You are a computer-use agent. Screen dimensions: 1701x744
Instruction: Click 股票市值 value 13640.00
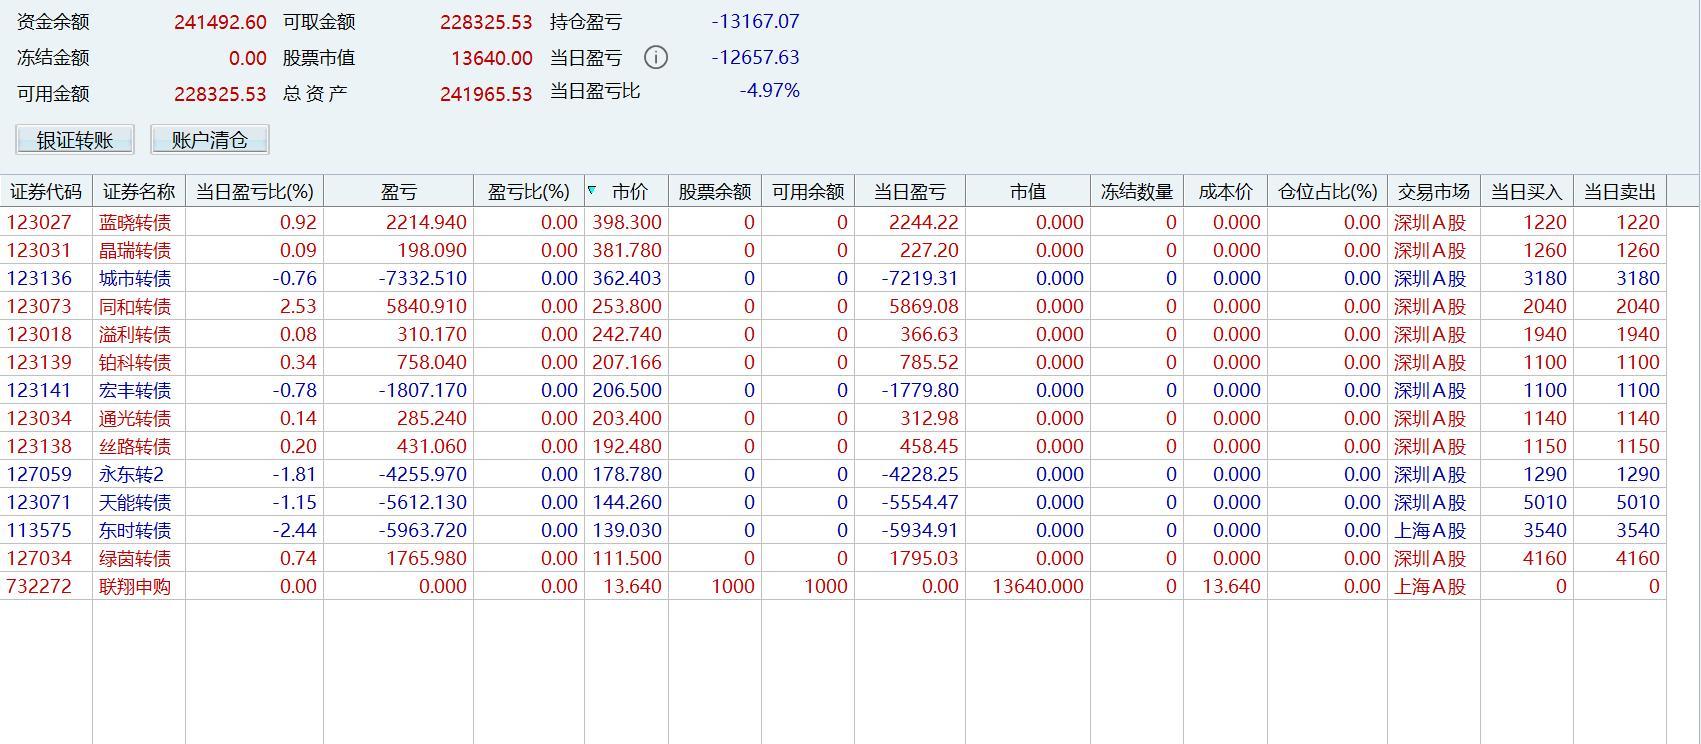tap(492, 58)
